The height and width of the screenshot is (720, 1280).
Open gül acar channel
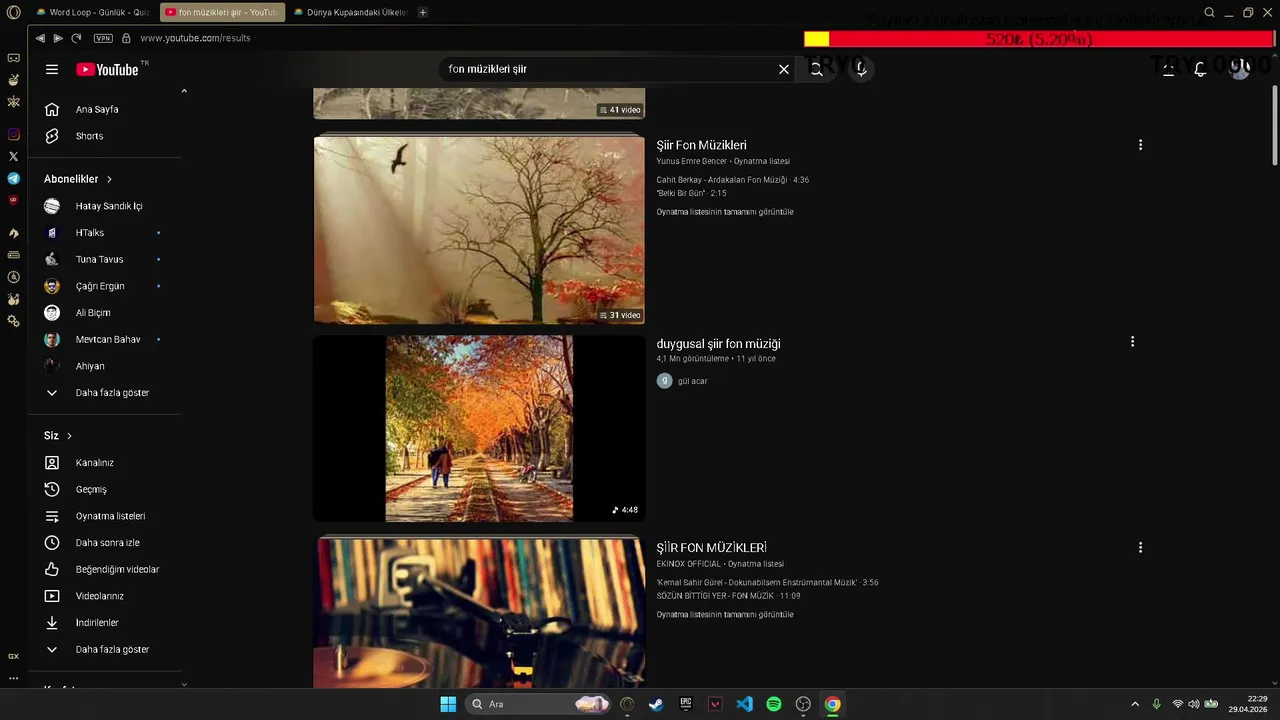692,381
